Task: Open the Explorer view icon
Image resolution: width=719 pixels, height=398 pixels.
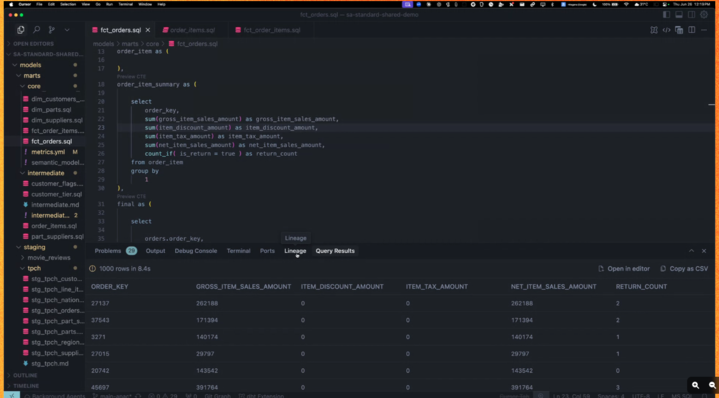Action: tap(21, 30)
